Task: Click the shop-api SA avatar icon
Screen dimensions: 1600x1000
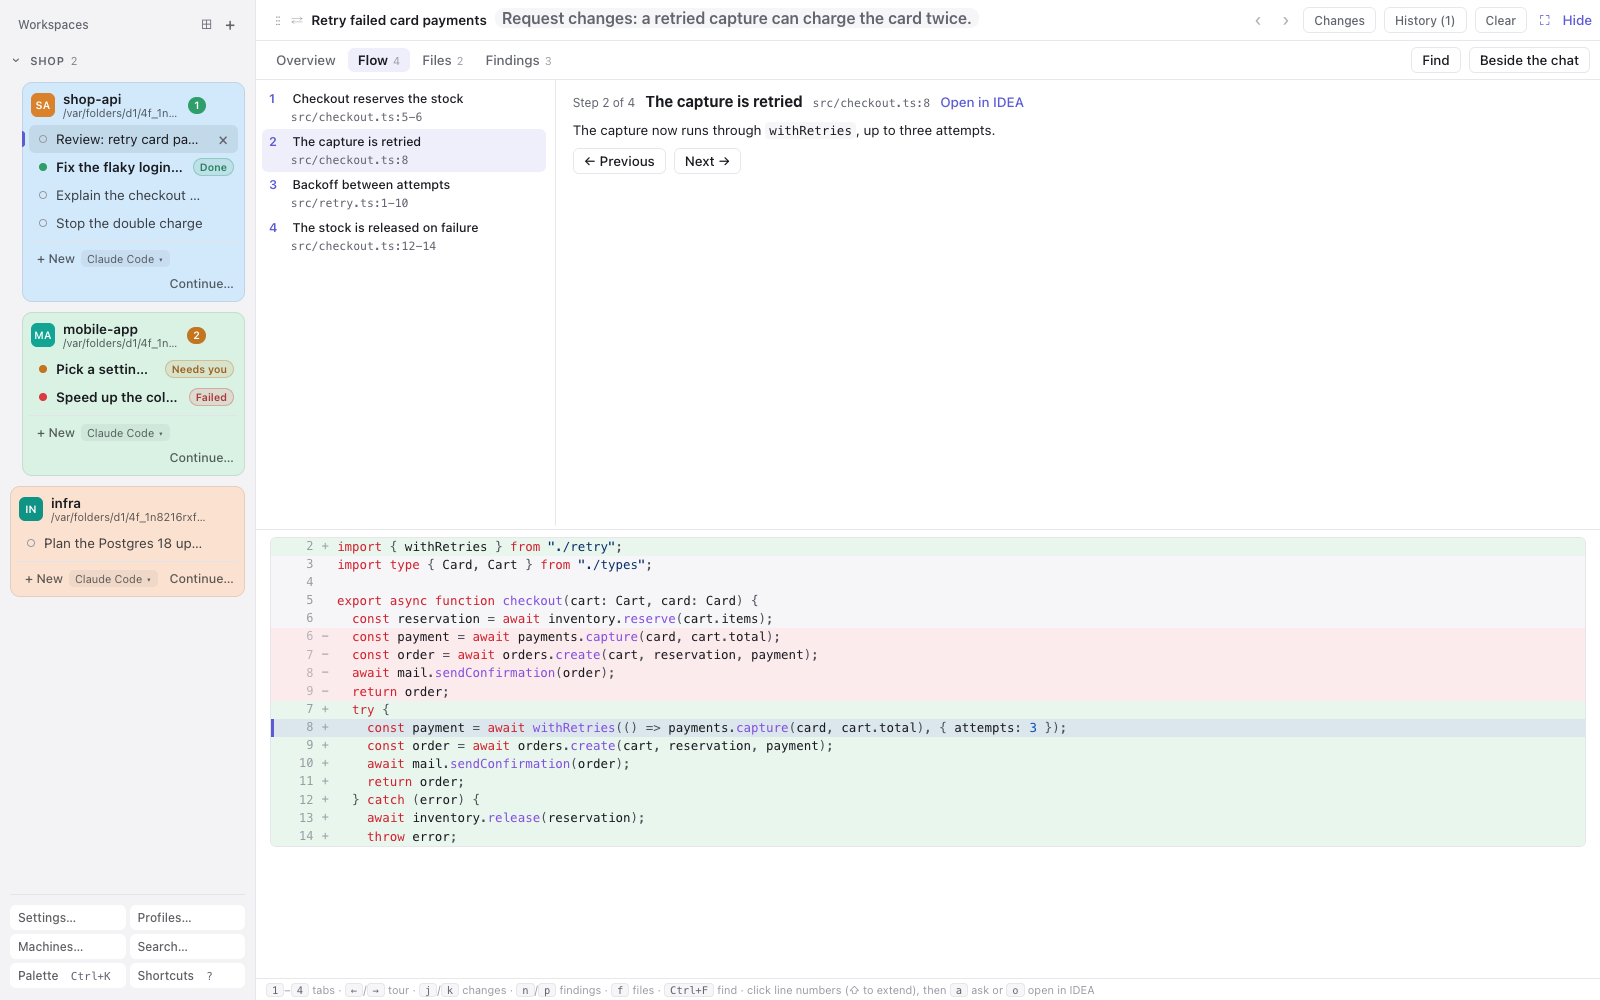Action: pos(43,105)
